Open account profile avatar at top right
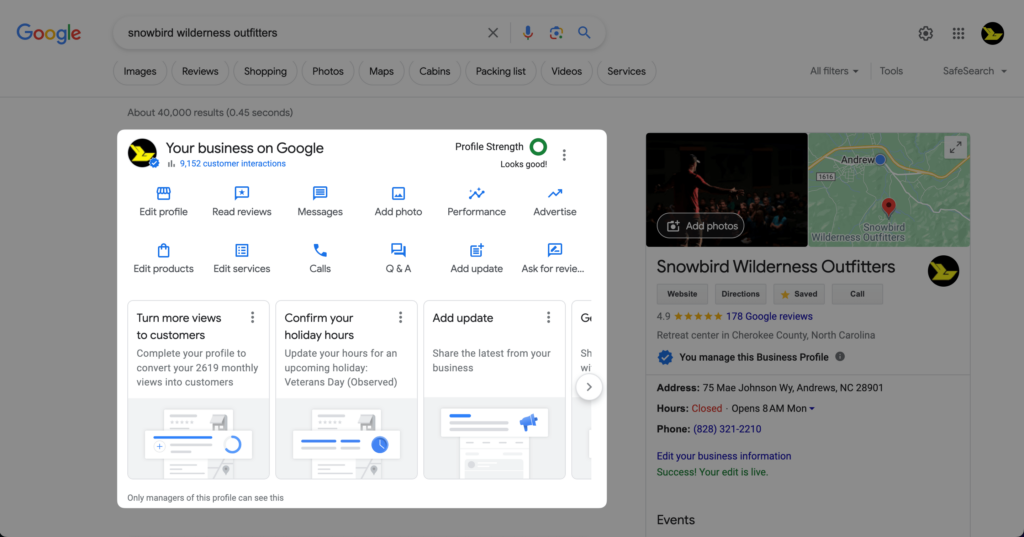 pos(992,33)
